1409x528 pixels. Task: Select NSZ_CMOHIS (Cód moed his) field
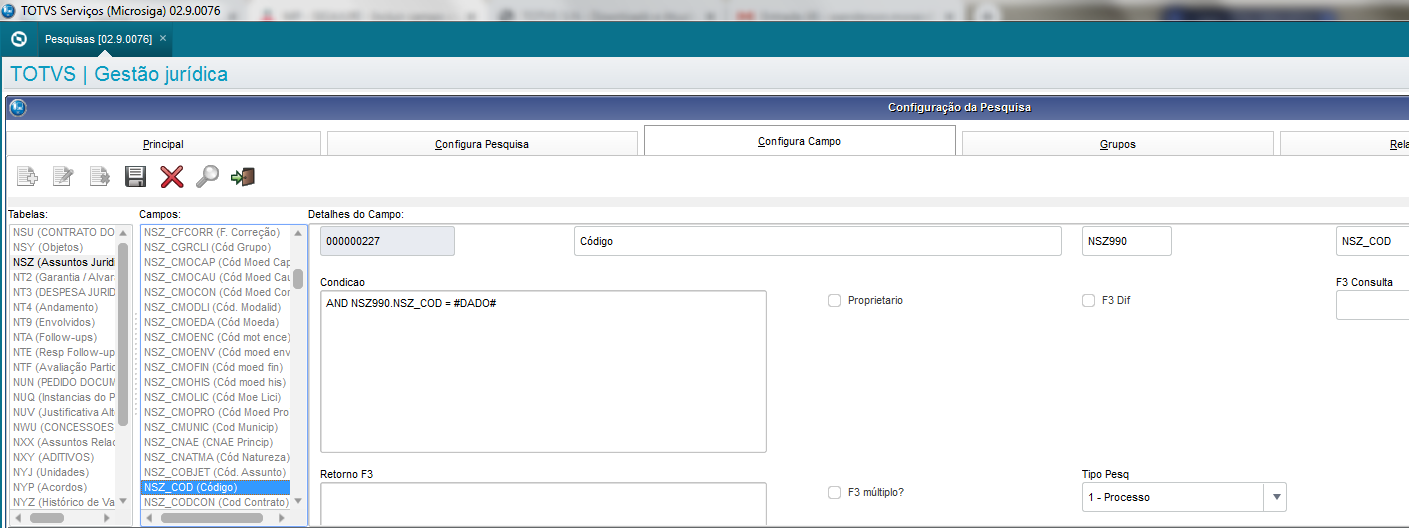216,382
